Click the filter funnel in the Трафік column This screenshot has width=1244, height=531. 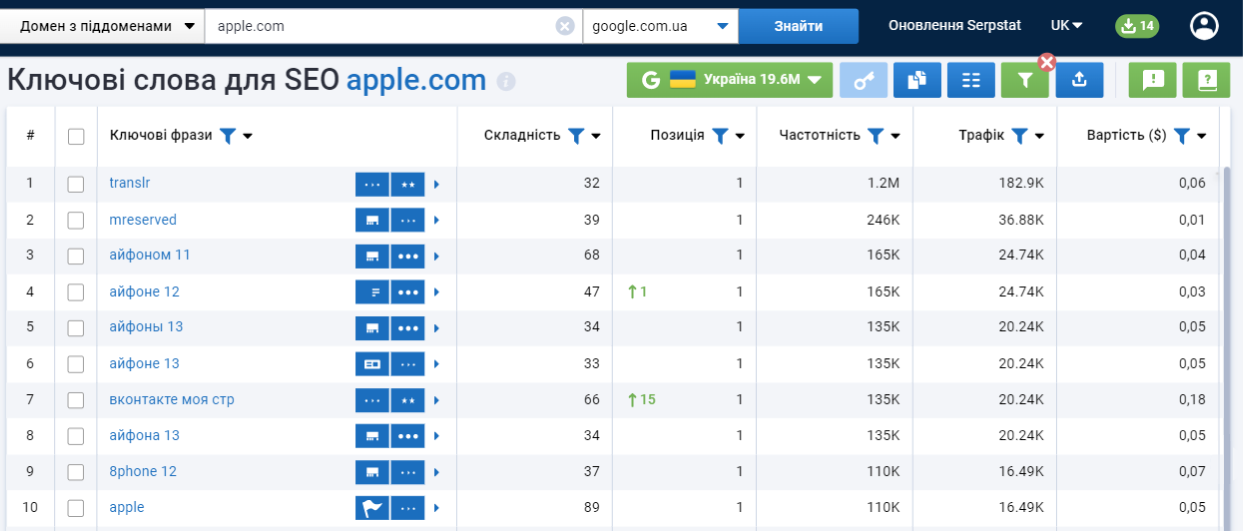coord(1019,136)
